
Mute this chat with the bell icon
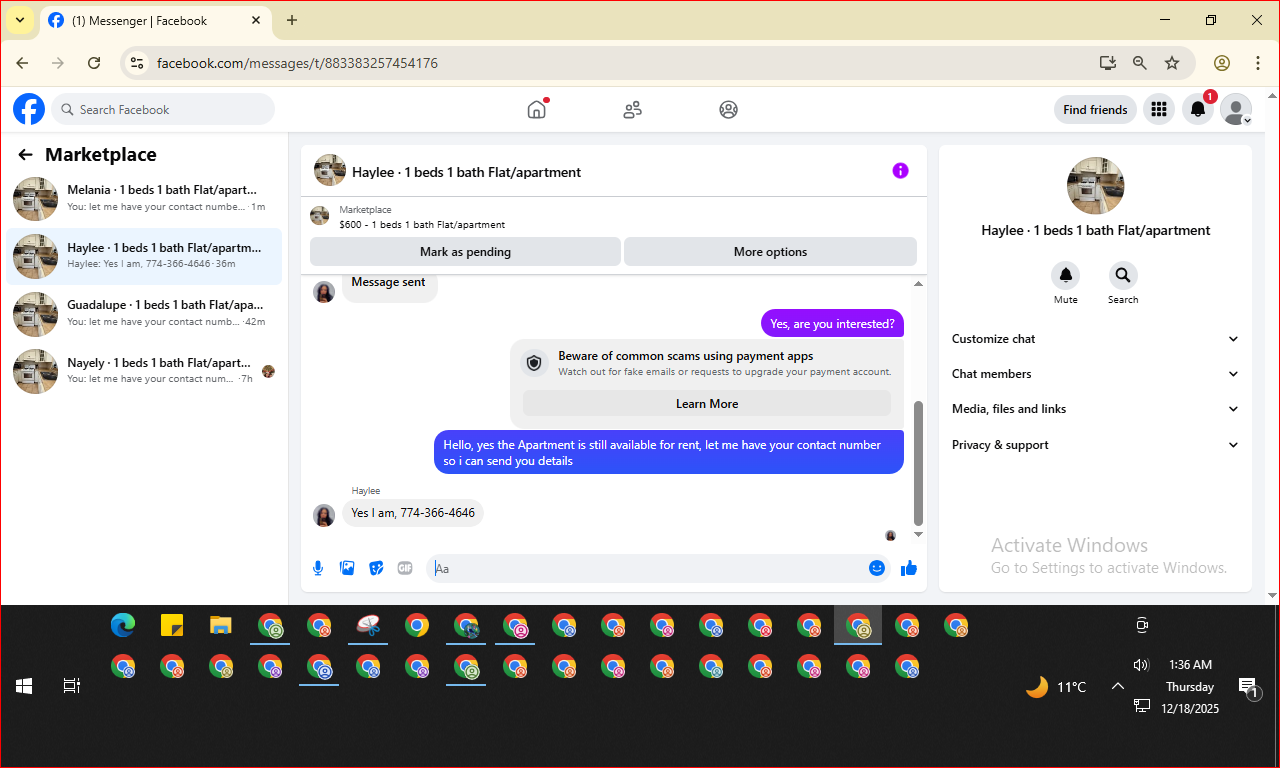pos(1066,275)
